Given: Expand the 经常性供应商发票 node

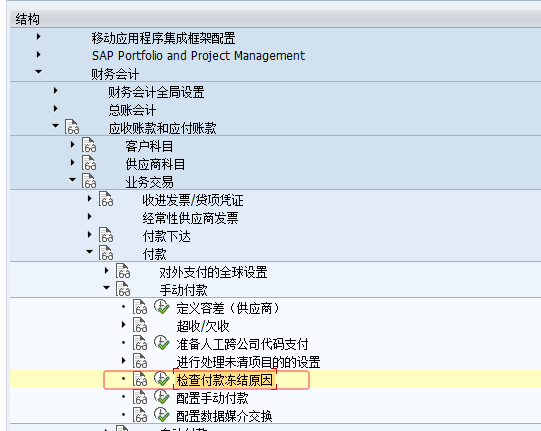Looking at the screenshot, I should coord(90,217).
